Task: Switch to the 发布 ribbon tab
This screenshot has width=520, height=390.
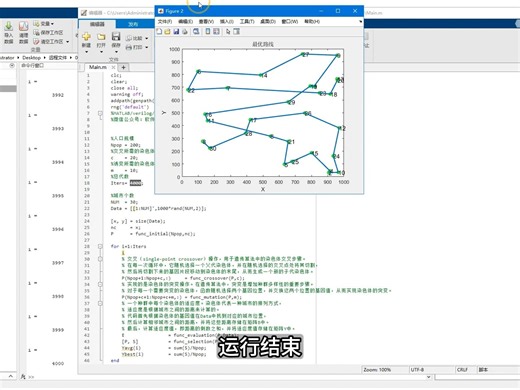Action: pyautogui.click(x=133, y=24)
